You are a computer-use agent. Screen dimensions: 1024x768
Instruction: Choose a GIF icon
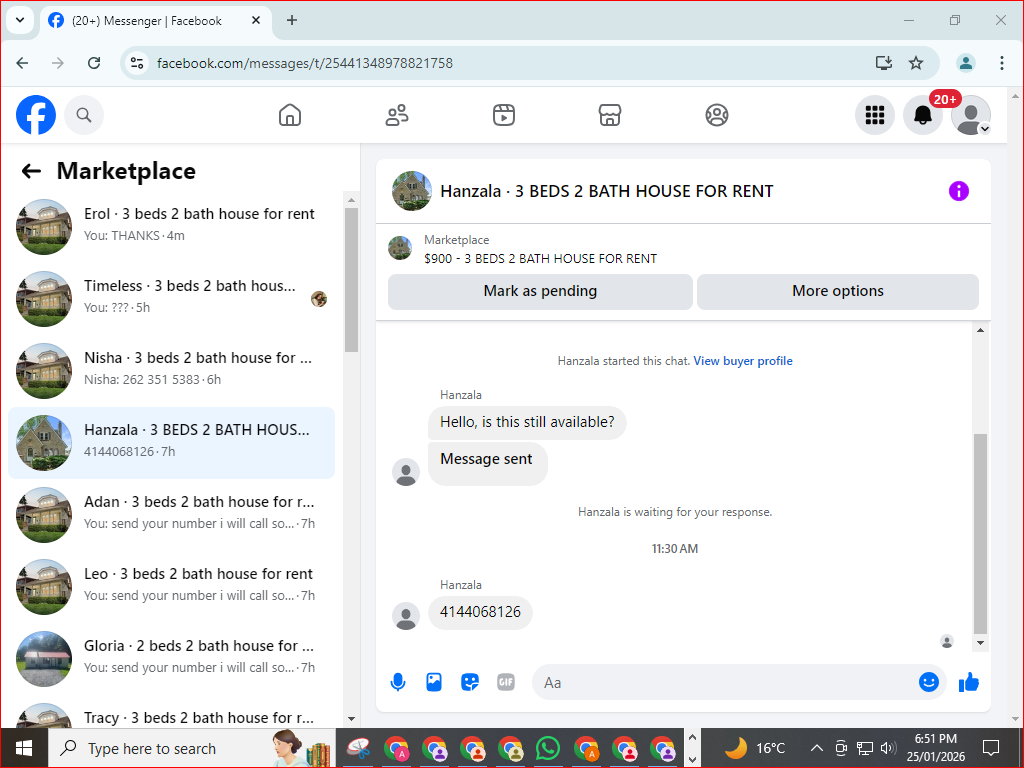pyautogui.click(x=505, y=682)
